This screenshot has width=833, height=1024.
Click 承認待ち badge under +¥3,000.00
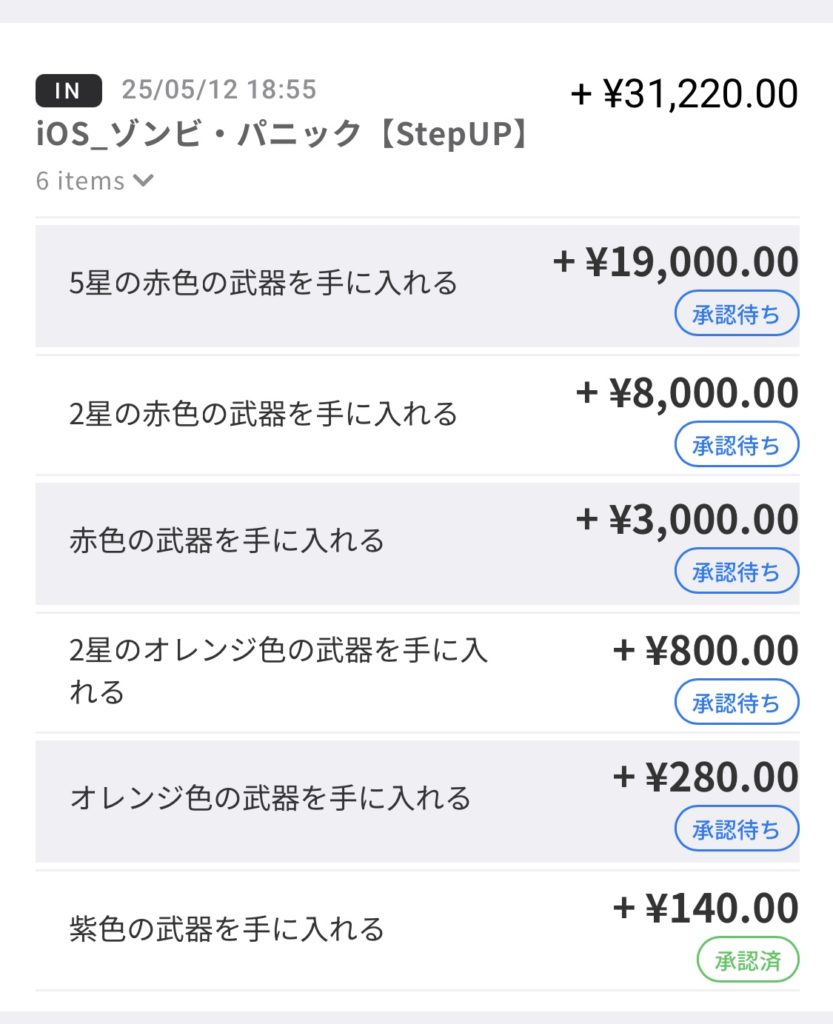click(x=736, y=574)
